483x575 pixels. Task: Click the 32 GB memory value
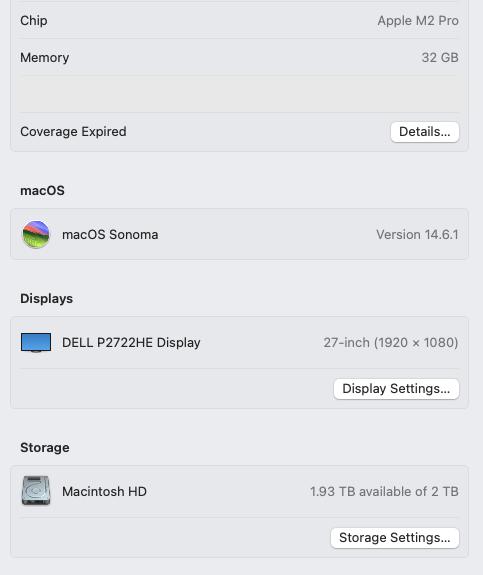point(440,58)
